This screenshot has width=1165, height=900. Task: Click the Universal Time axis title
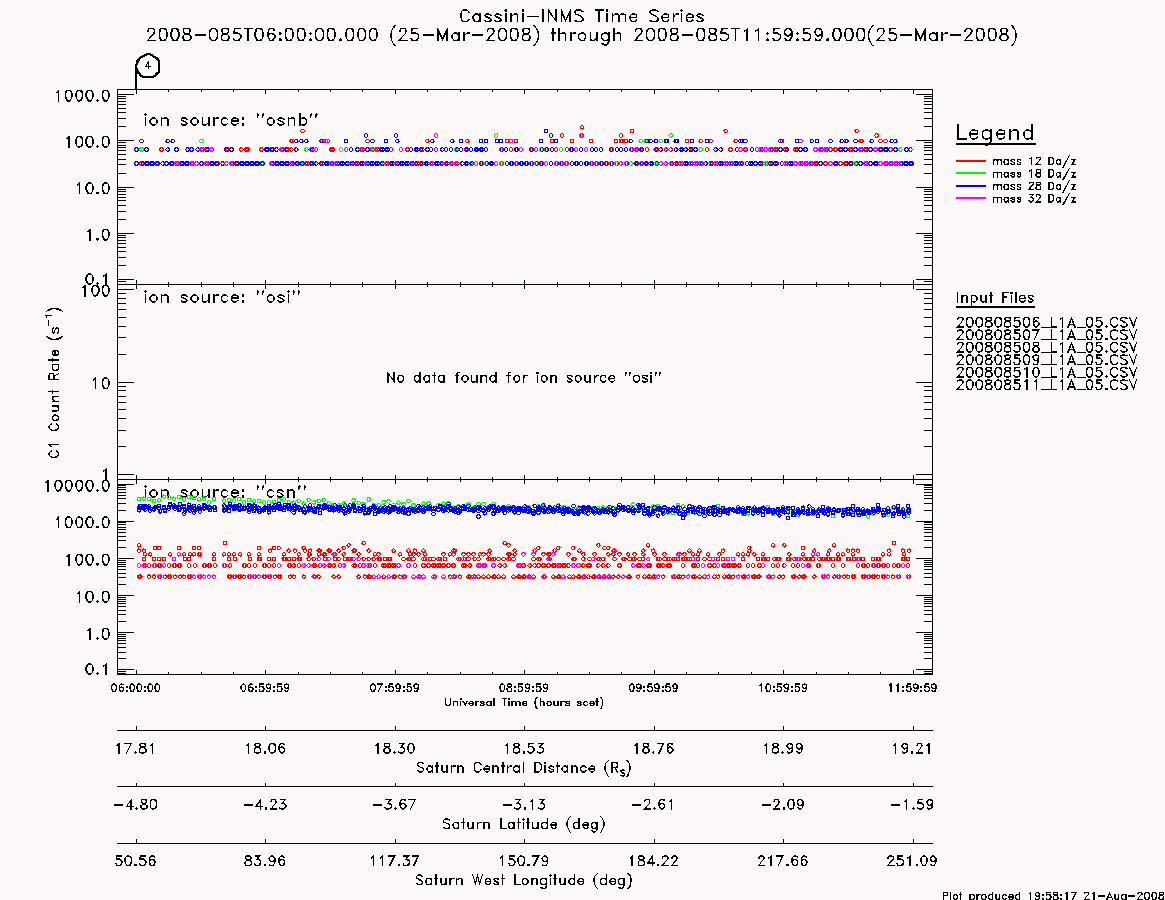(524, 702)
